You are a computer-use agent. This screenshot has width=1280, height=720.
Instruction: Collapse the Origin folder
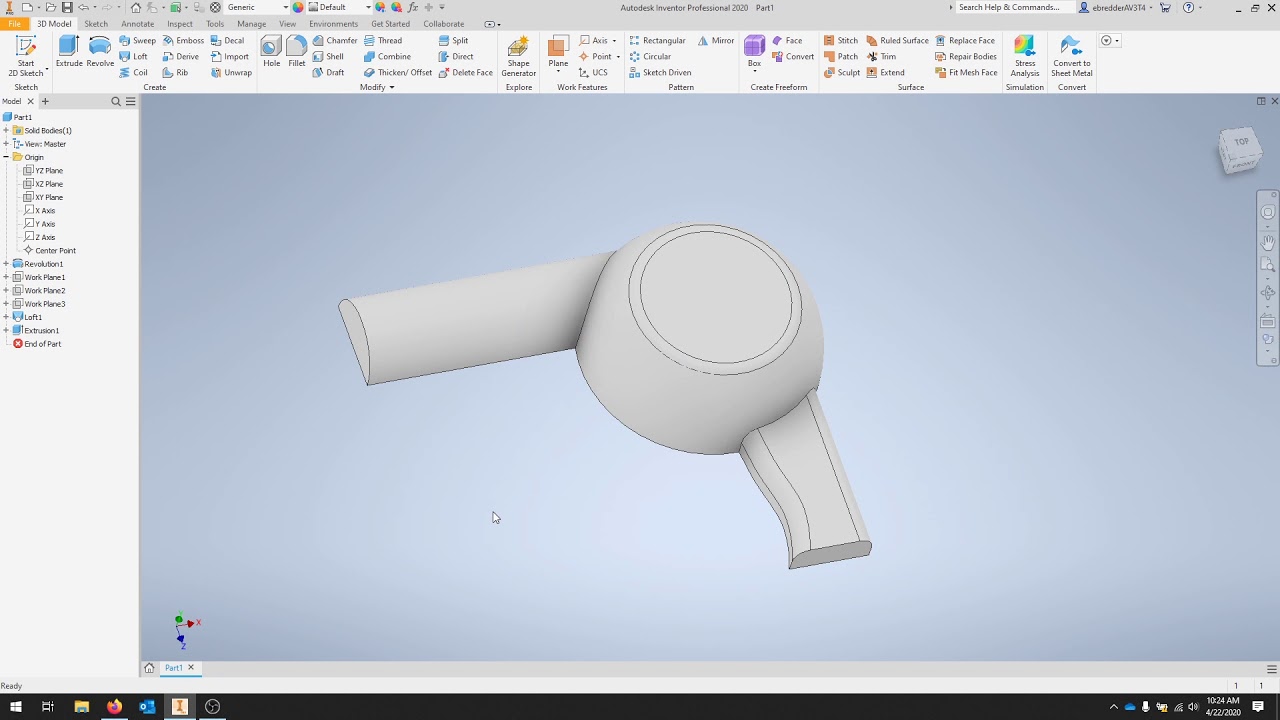[x=6, y=157]
